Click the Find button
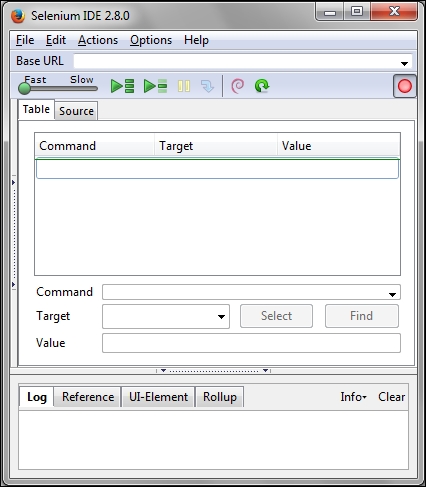This screenshot has height=487, width=426. 362,316
